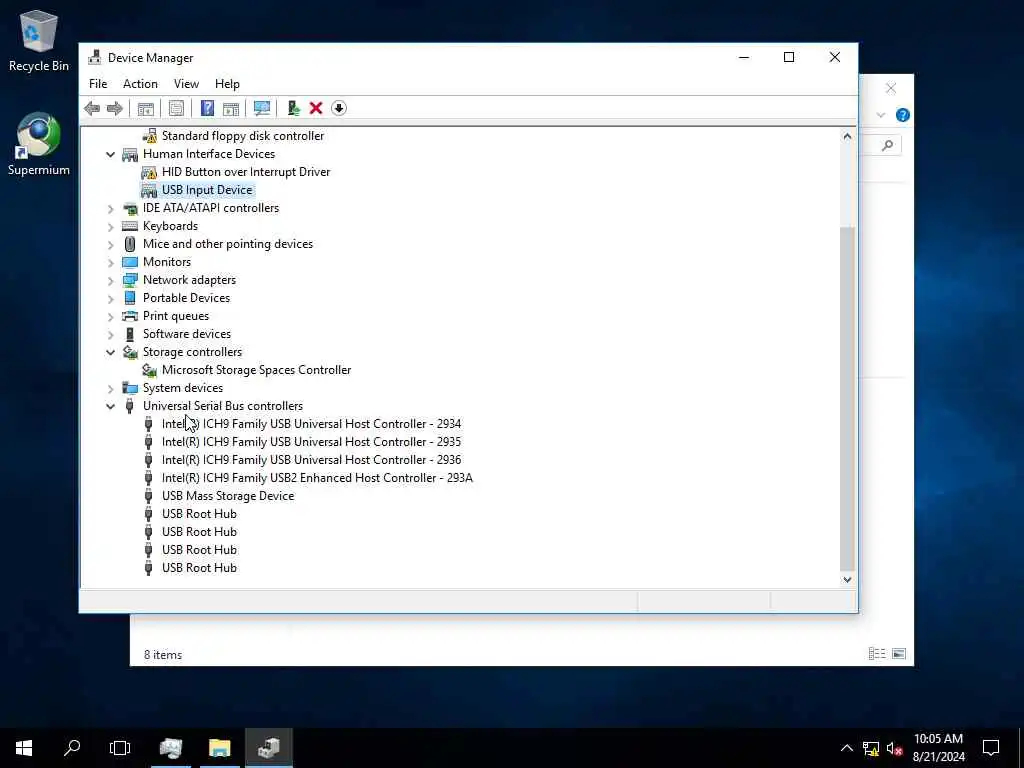Image resolution: width=1024 pixels, height=768 pixels.
Task: Open Task View in the taskbar
Action: [120, 748]
